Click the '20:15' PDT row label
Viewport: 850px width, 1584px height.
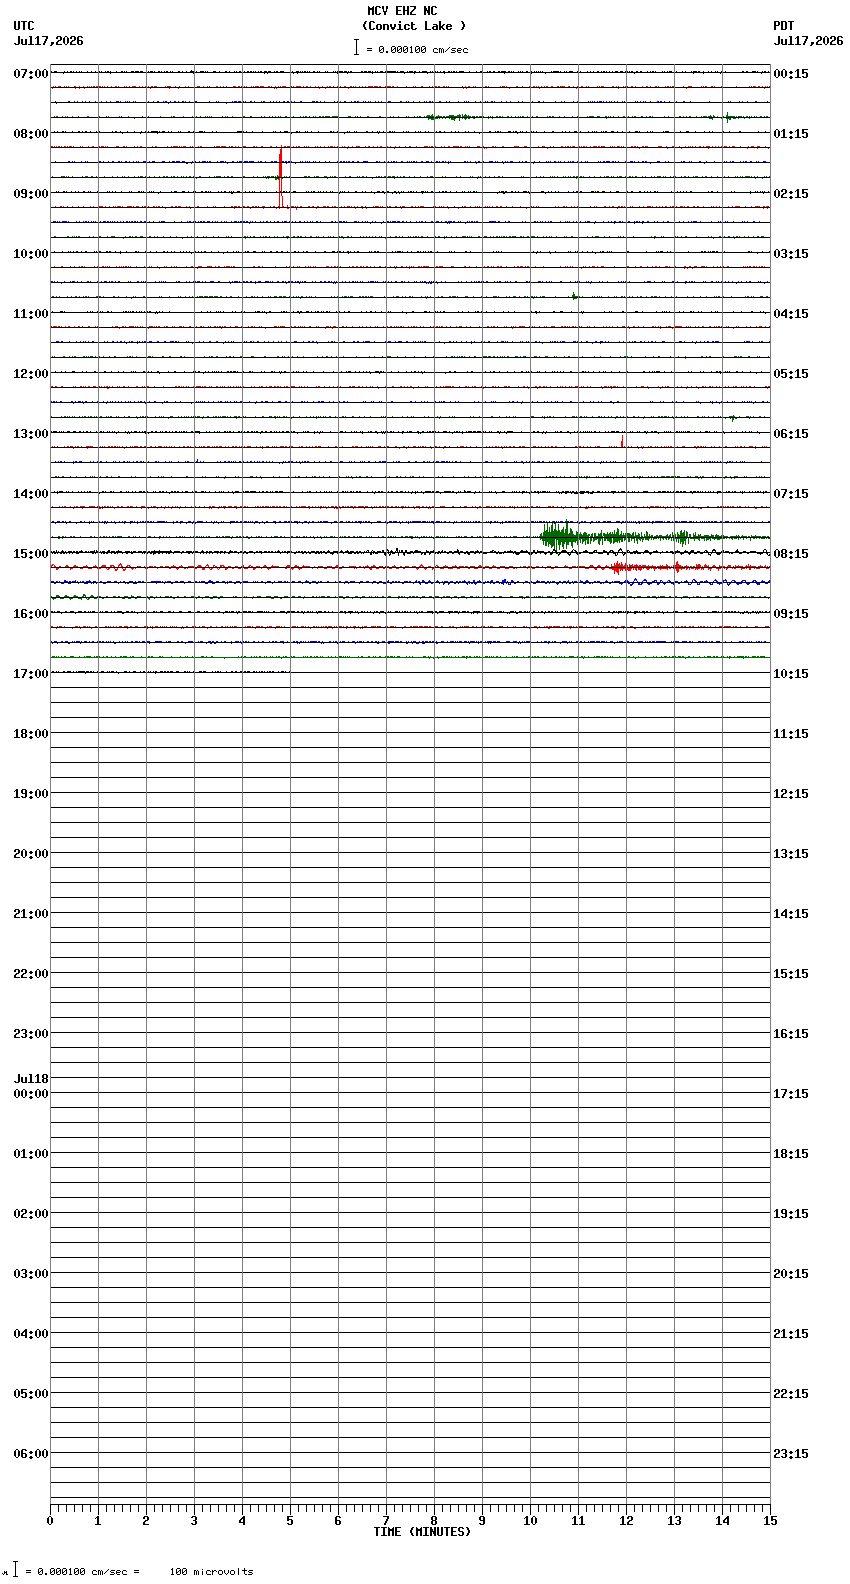791,1274
